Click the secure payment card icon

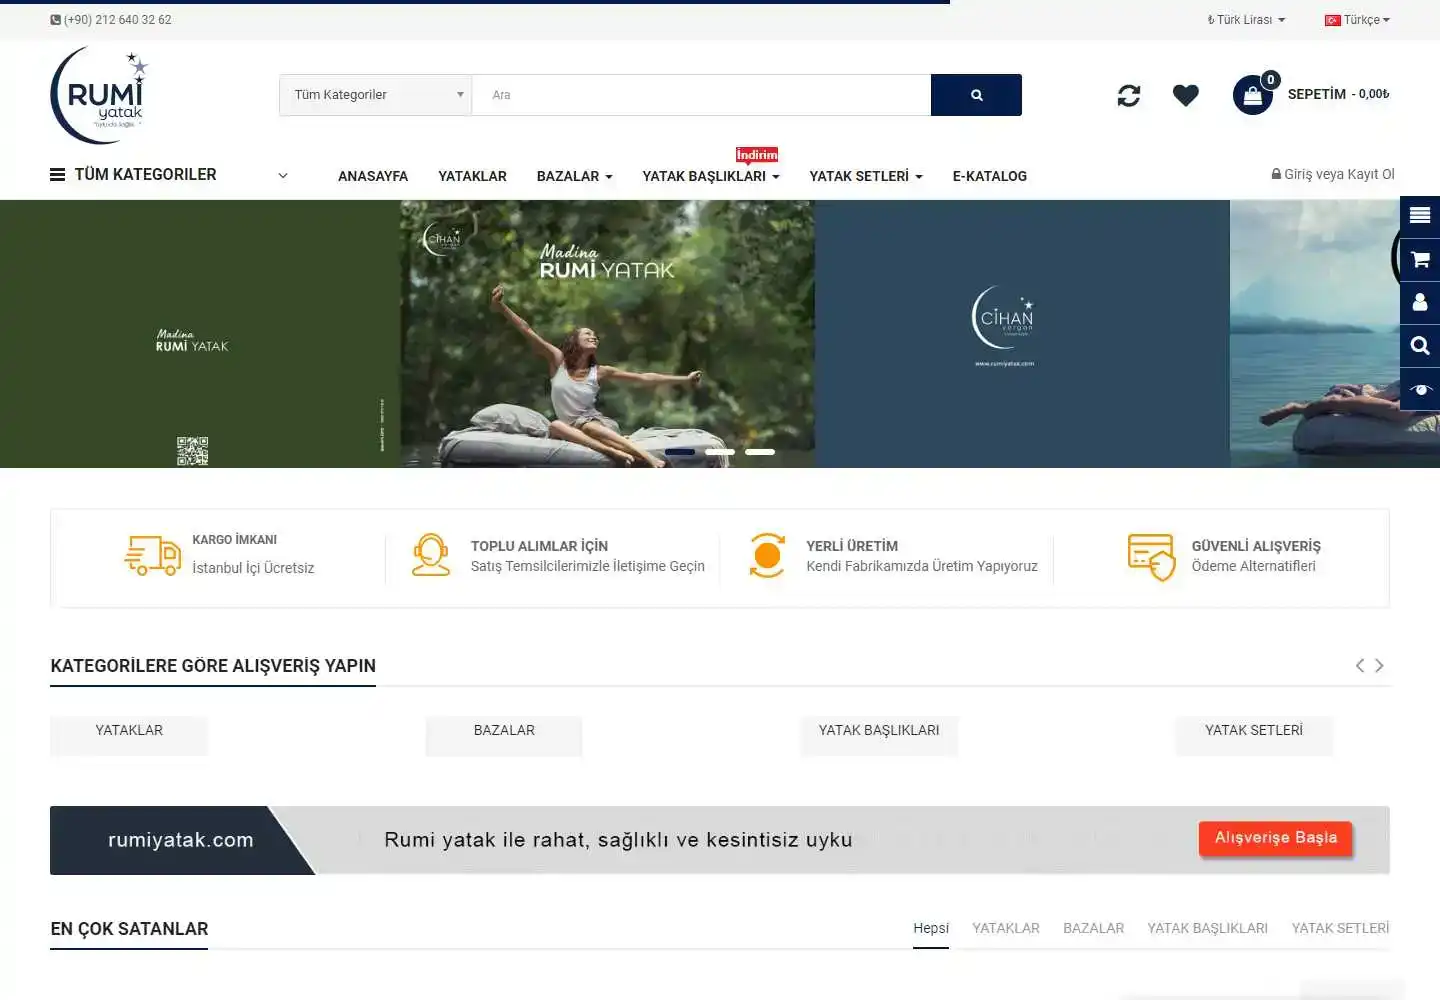[1151, 557]
